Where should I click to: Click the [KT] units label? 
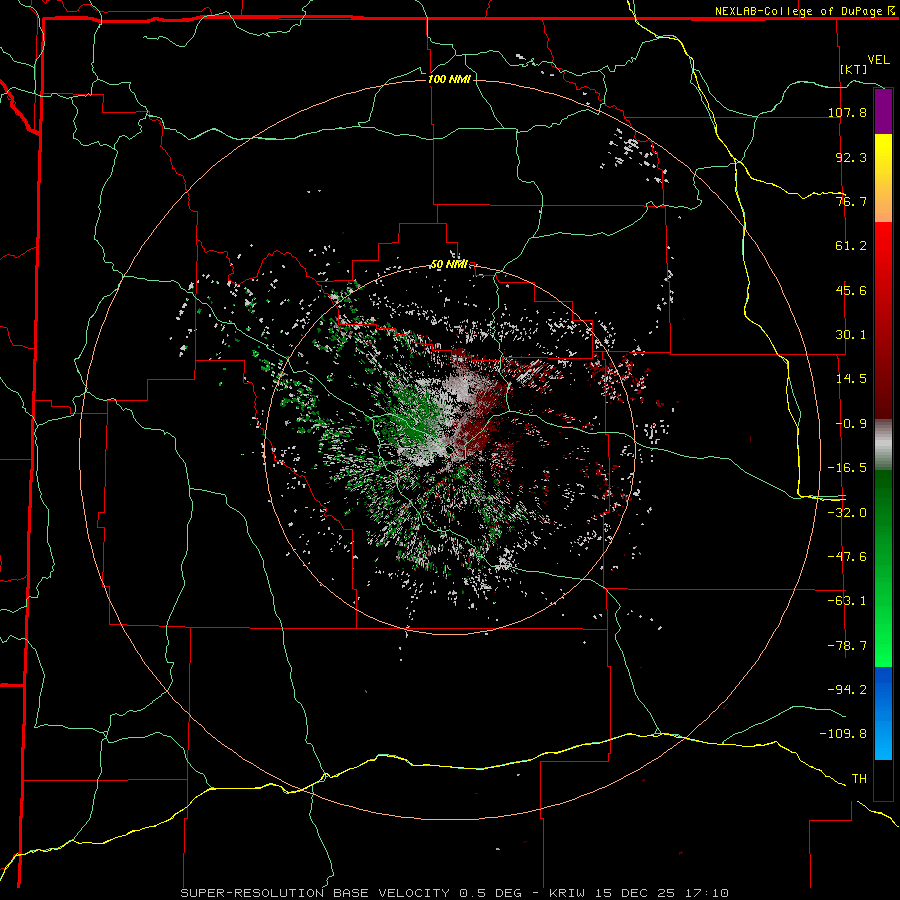pos(854,69)
